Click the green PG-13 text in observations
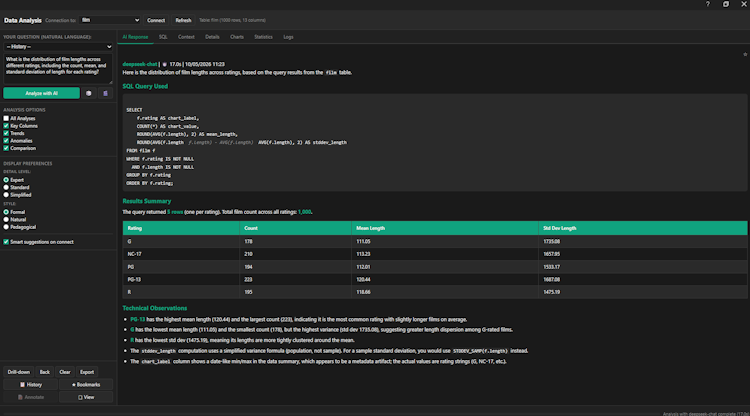The image size is (750, 416). pos(137,319)
